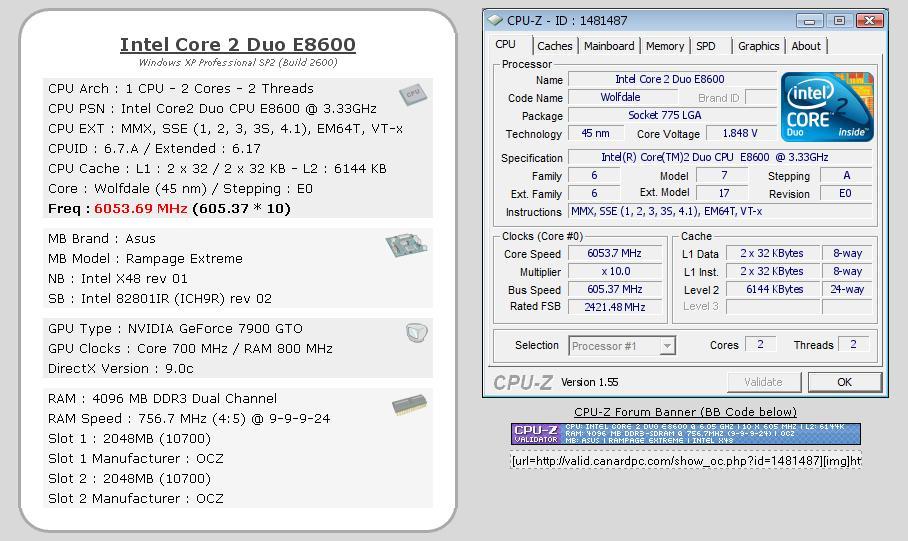Click the Multiplier value x 10.0
The image size is (908, 541).
(x=614, y=271)
